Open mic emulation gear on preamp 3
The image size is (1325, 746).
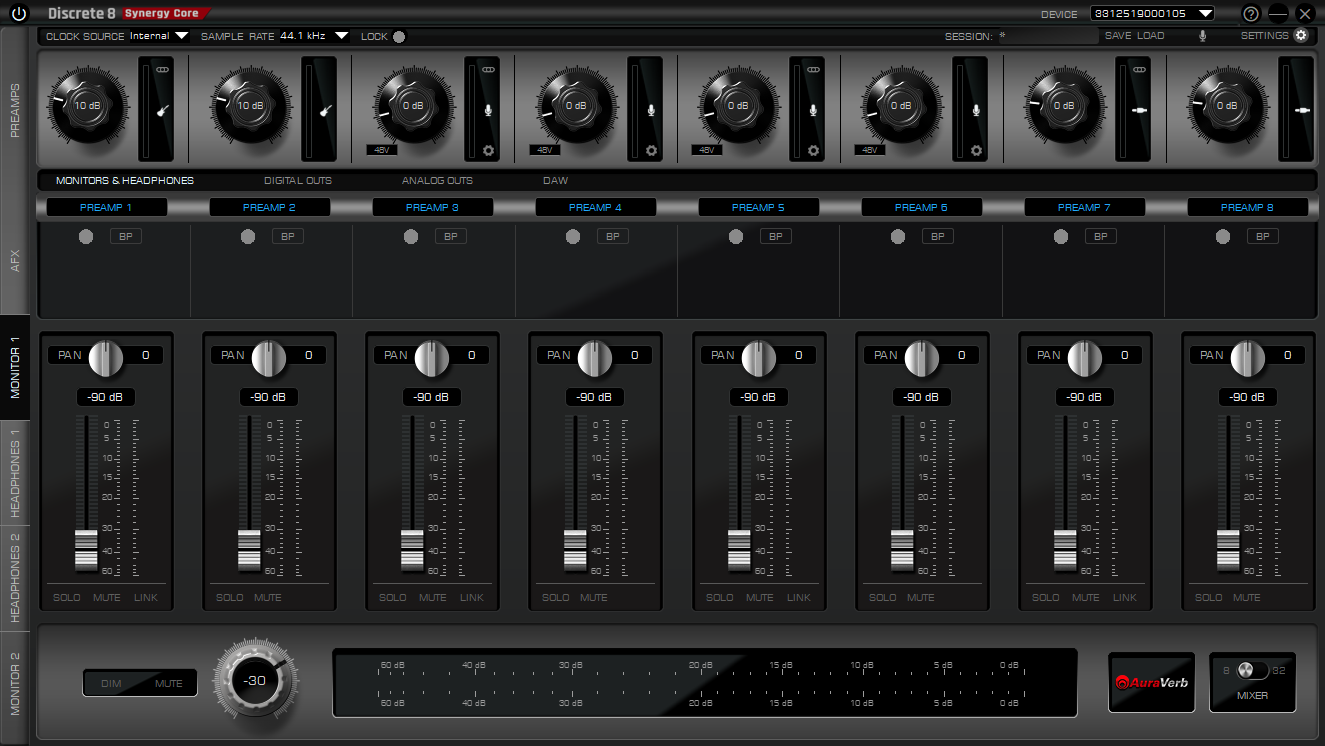(x=488, y=151)
